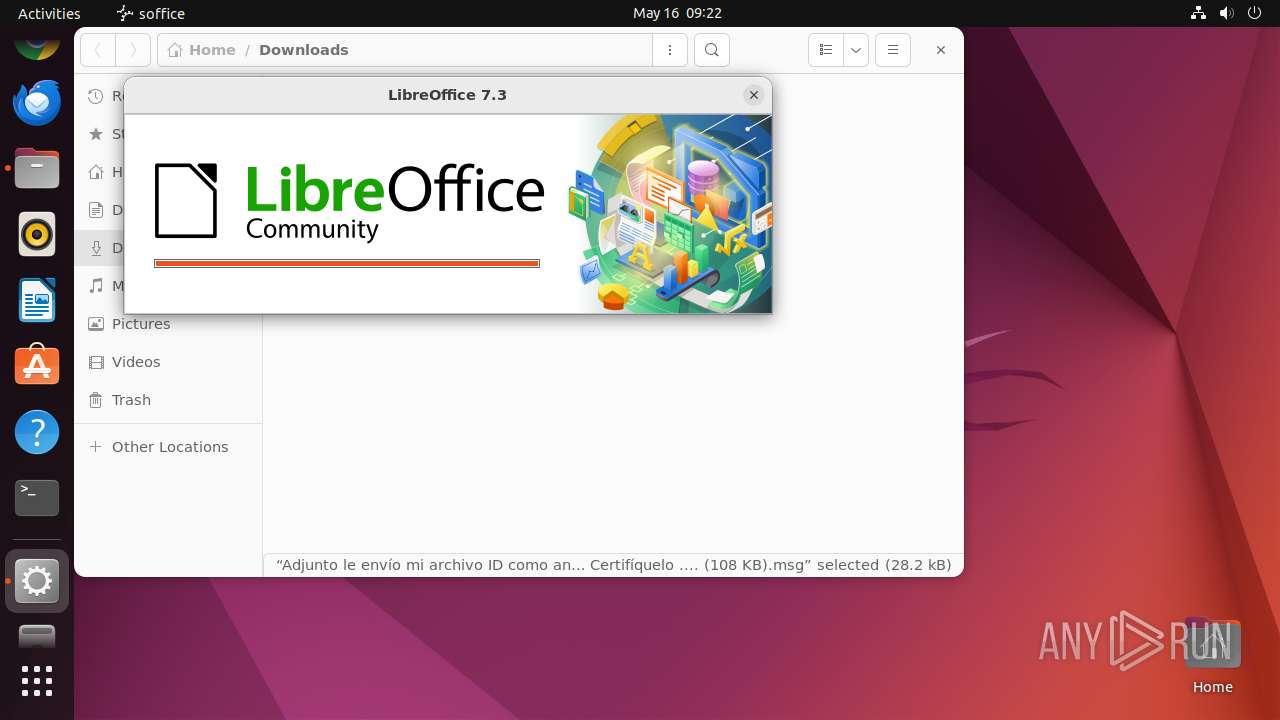Image resolution: width=1280 pixels, height=720 pixels.
Task: Open Thunderbird mail from the dock
Action: pyautogui.click(x=37, y=102)
